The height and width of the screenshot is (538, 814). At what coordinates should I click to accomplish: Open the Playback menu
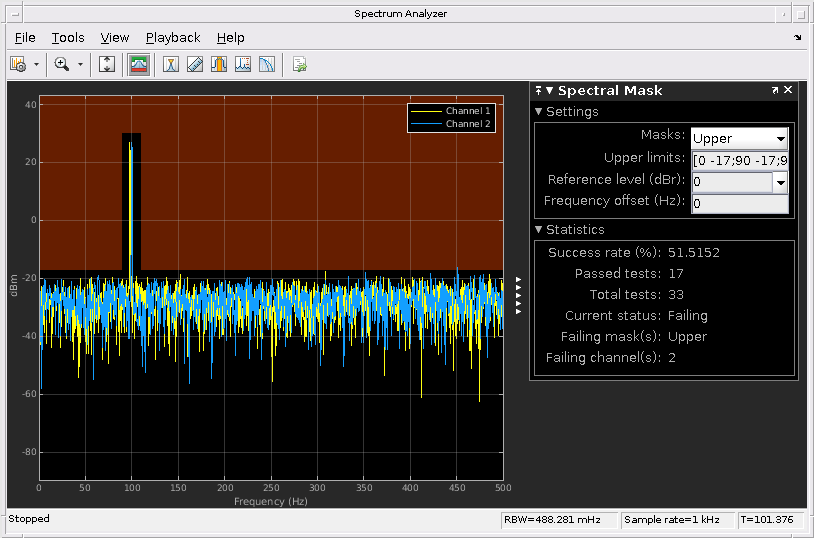point(173,38)
